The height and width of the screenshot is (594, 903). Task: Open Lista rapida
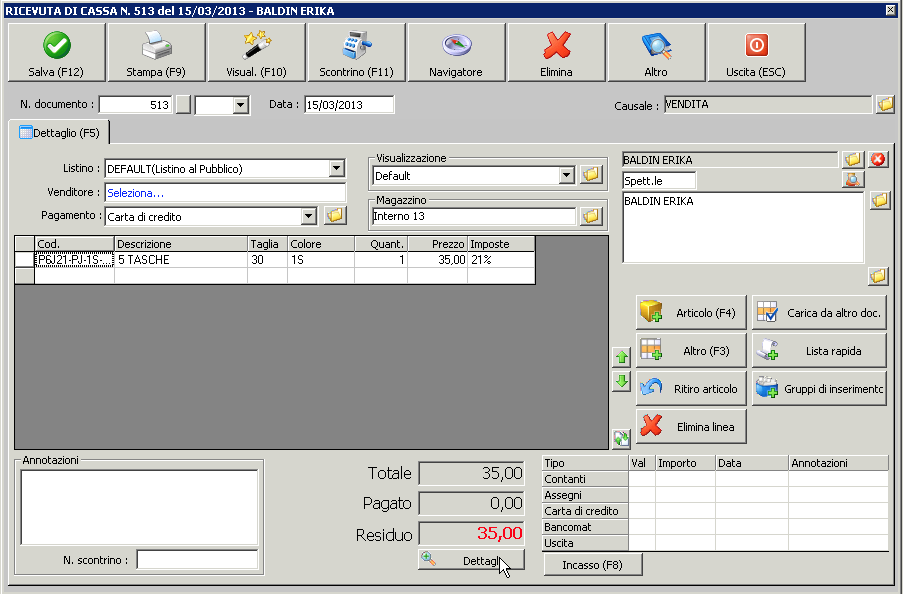click(x=819, y=350)
